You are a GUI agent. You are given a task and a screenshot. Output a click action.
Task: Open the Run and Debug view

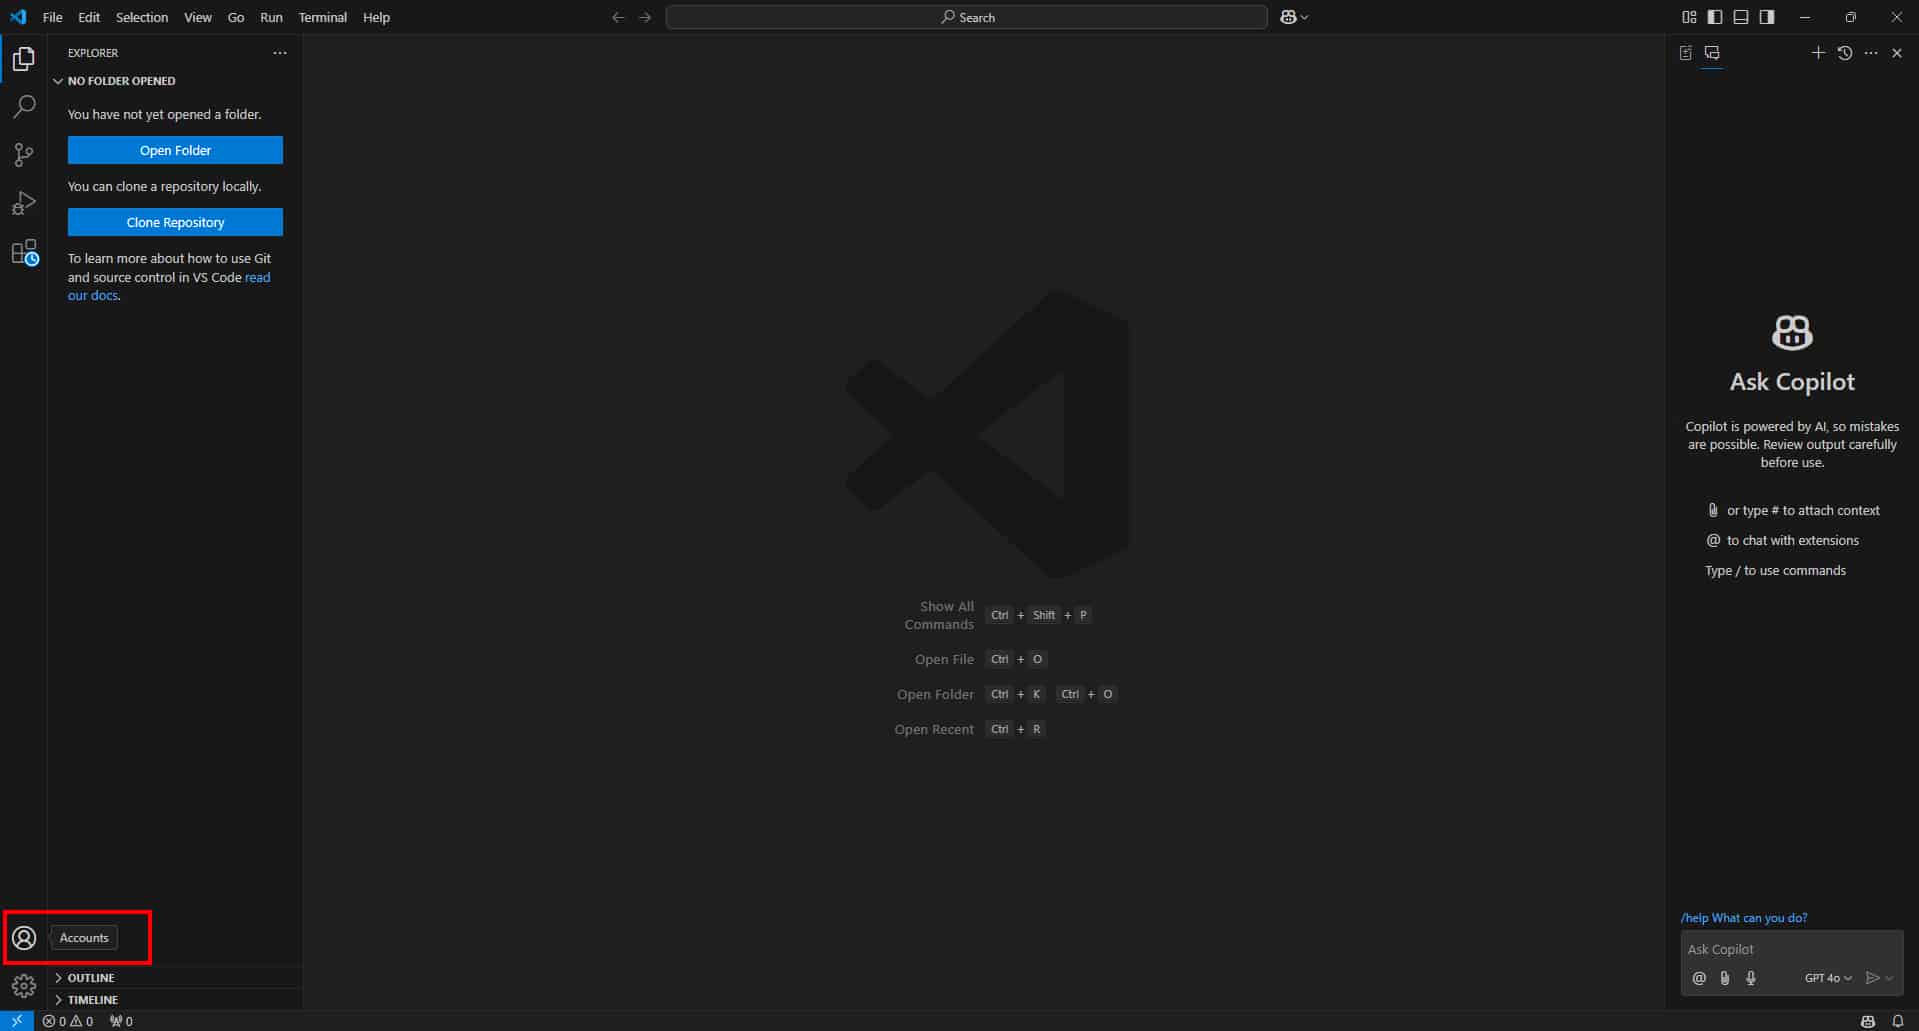click(x=24, y=203)
